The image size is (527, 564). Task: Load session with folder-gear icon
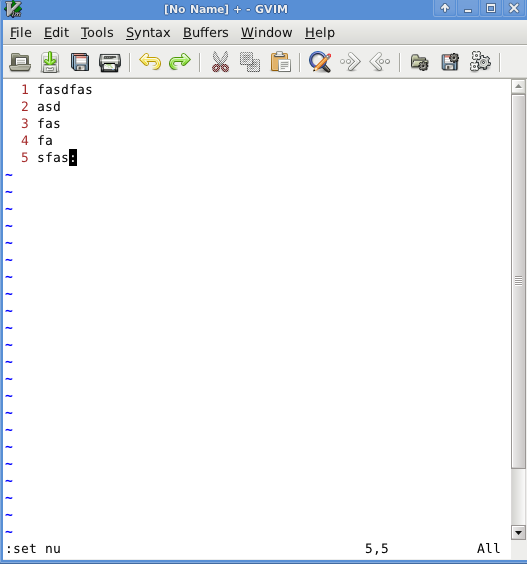pyautogui.click(x=420, y=62)
